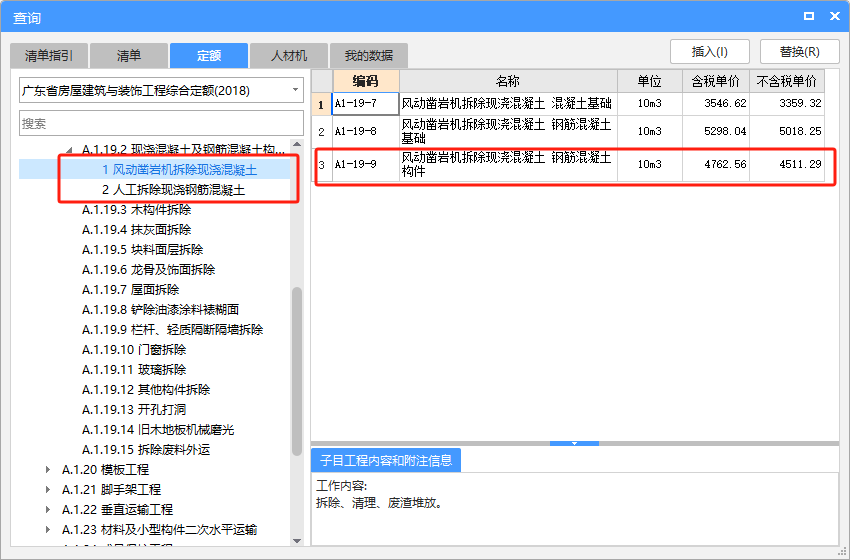This screenshot has width=850, height=560.
Task: Expand the A.1.22 垂直运输工程 node
Action: point(48,510)
